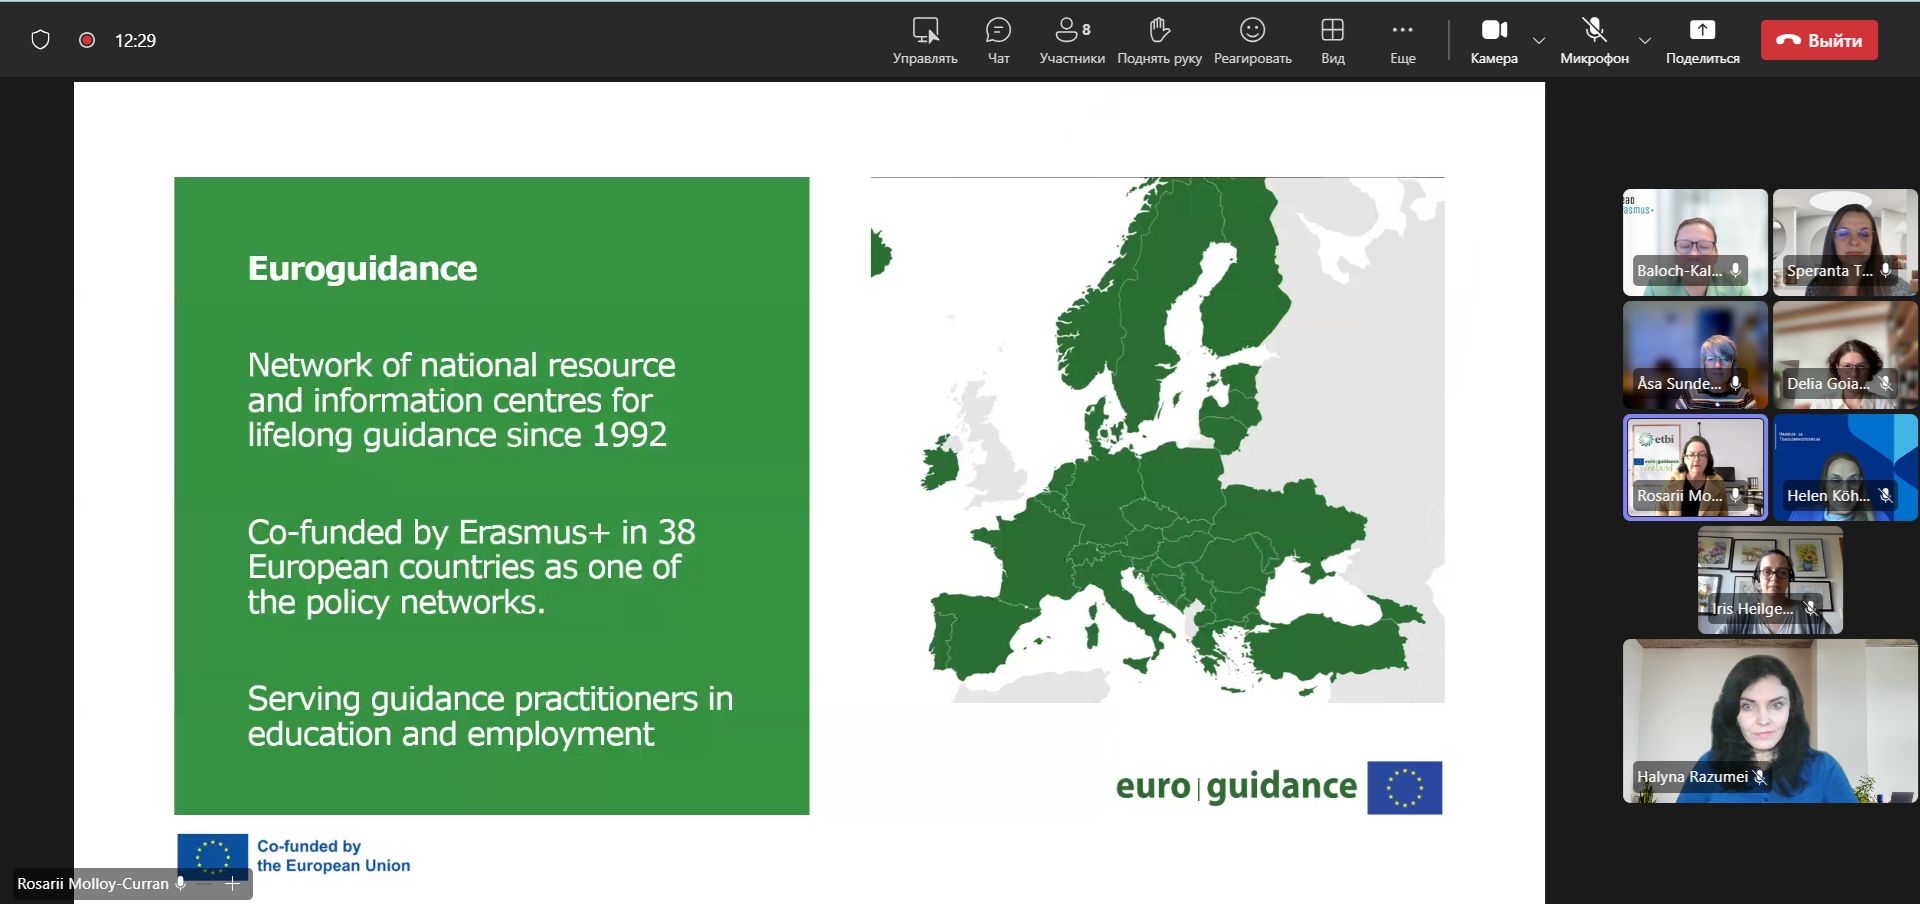Show the Участники participants list
Image resolution: width=1920 pixels, height=904 pixels.
tap(1072, 31)
